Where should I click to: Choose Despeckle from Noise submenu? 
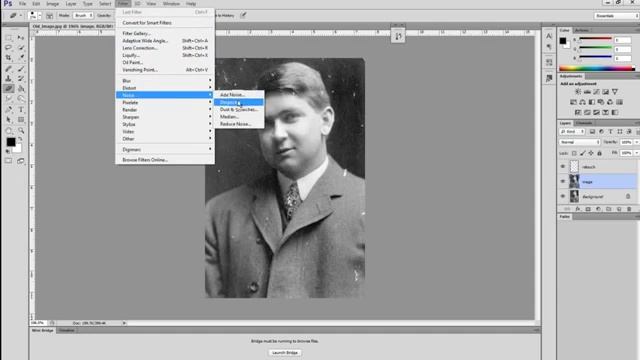pos(239,102)
